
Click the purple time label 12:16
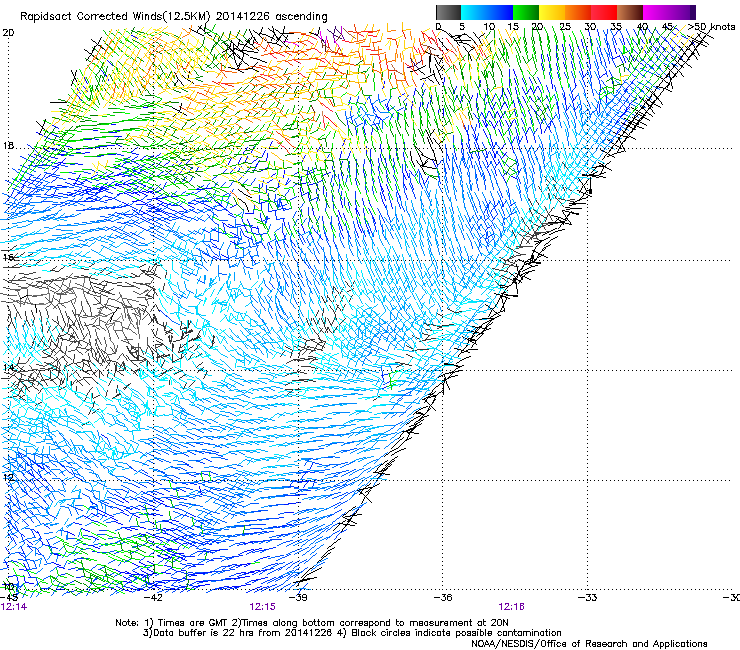512,607
